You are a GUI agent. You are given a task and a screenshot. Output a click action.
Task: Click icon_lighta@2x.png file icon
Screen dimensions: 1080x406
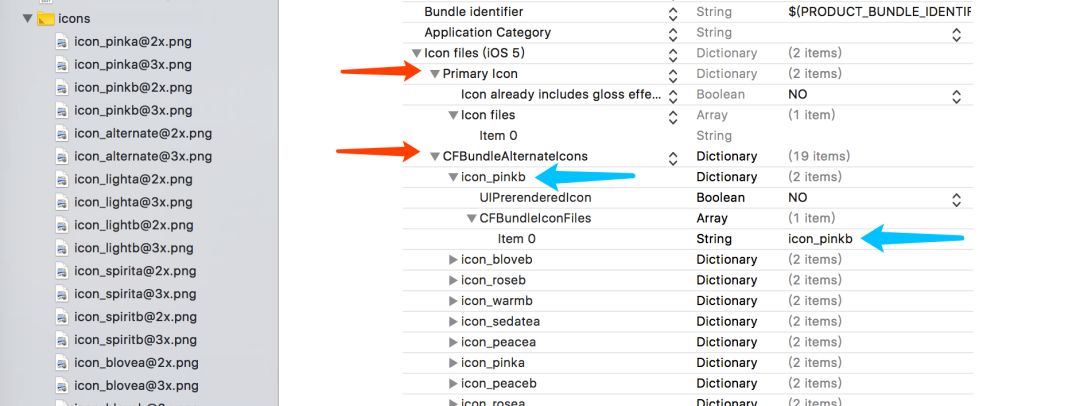point(62,179)
